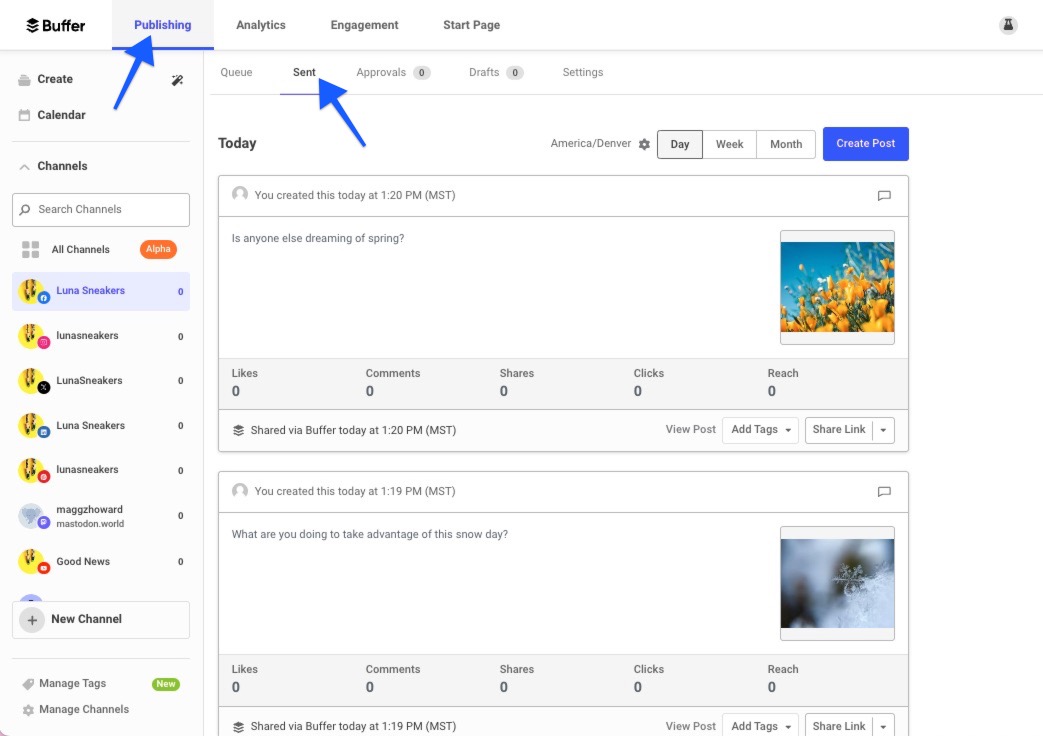The height and width of the screenshot is (736, 1043).
Task: Switch the calendar view to Week
Action: [x=730, y=144]
